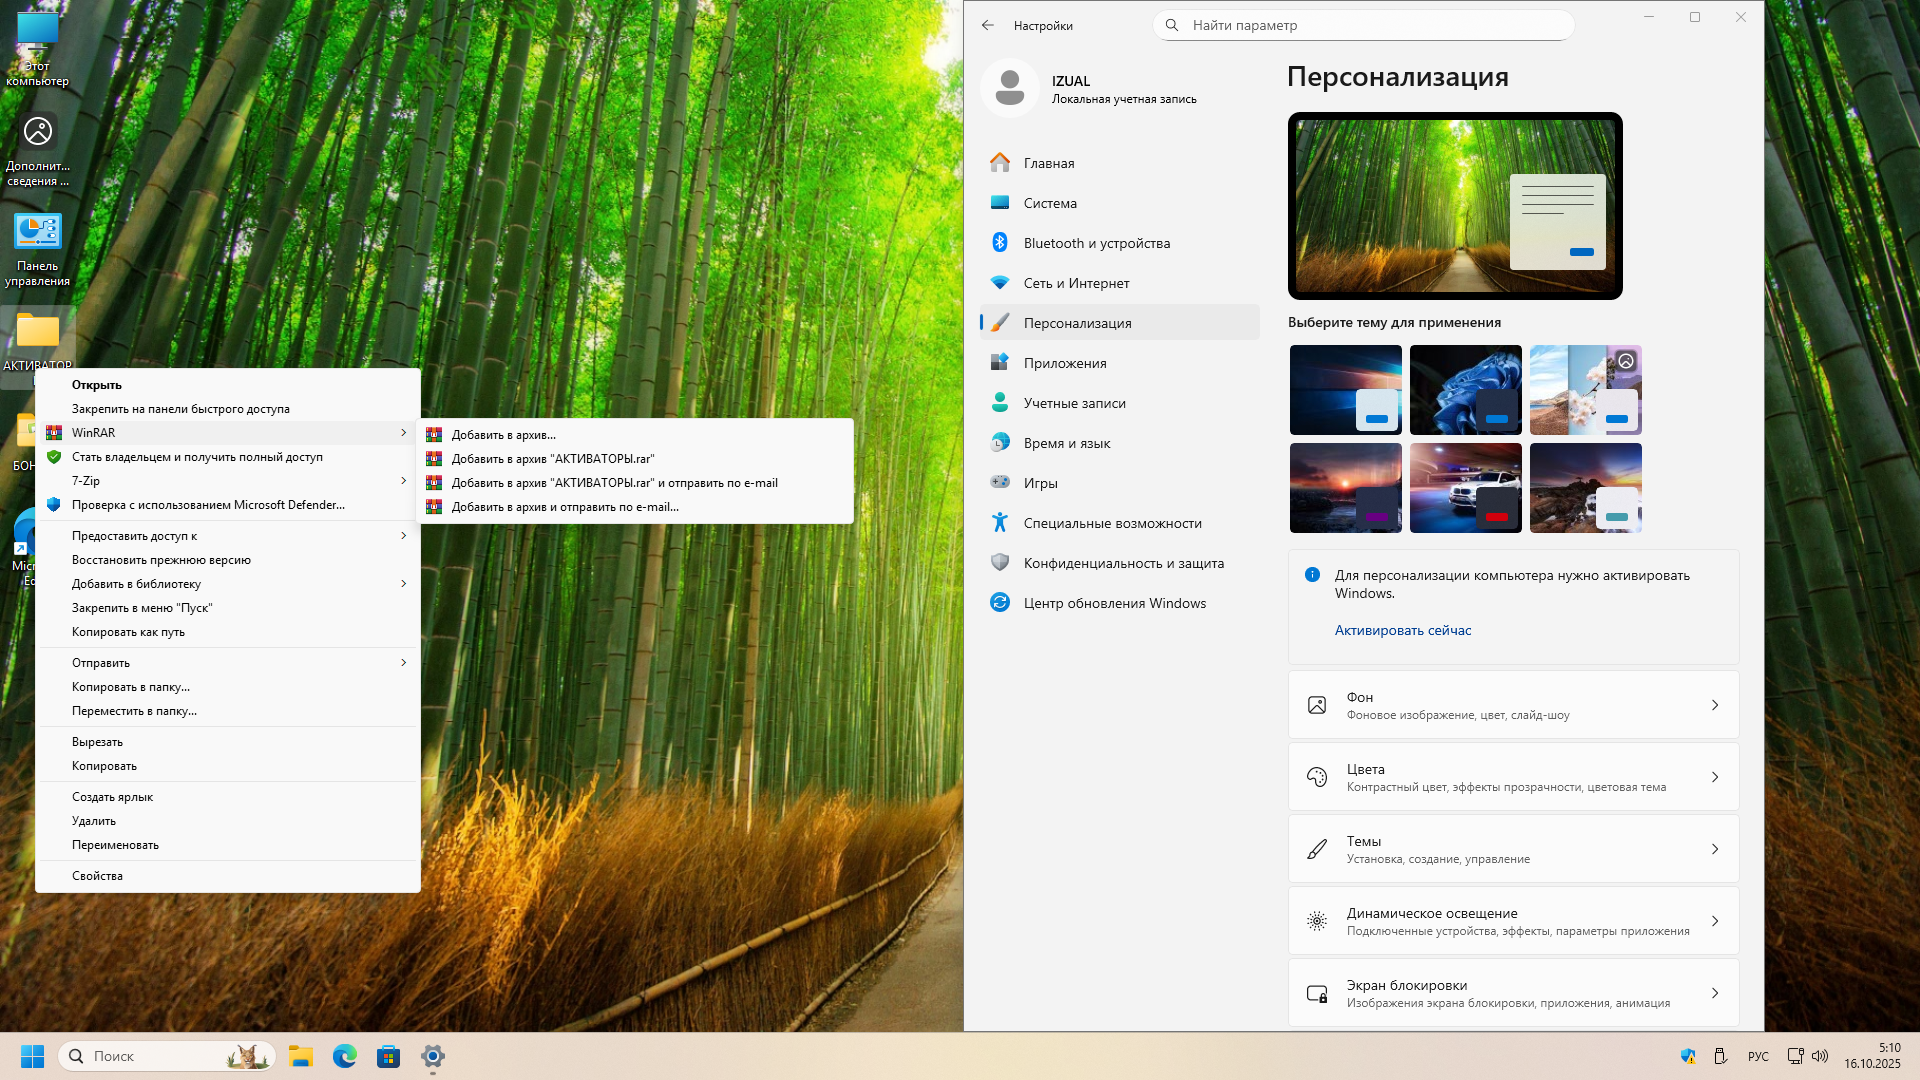Select Переименовать in the context menu

click(115, 845)
